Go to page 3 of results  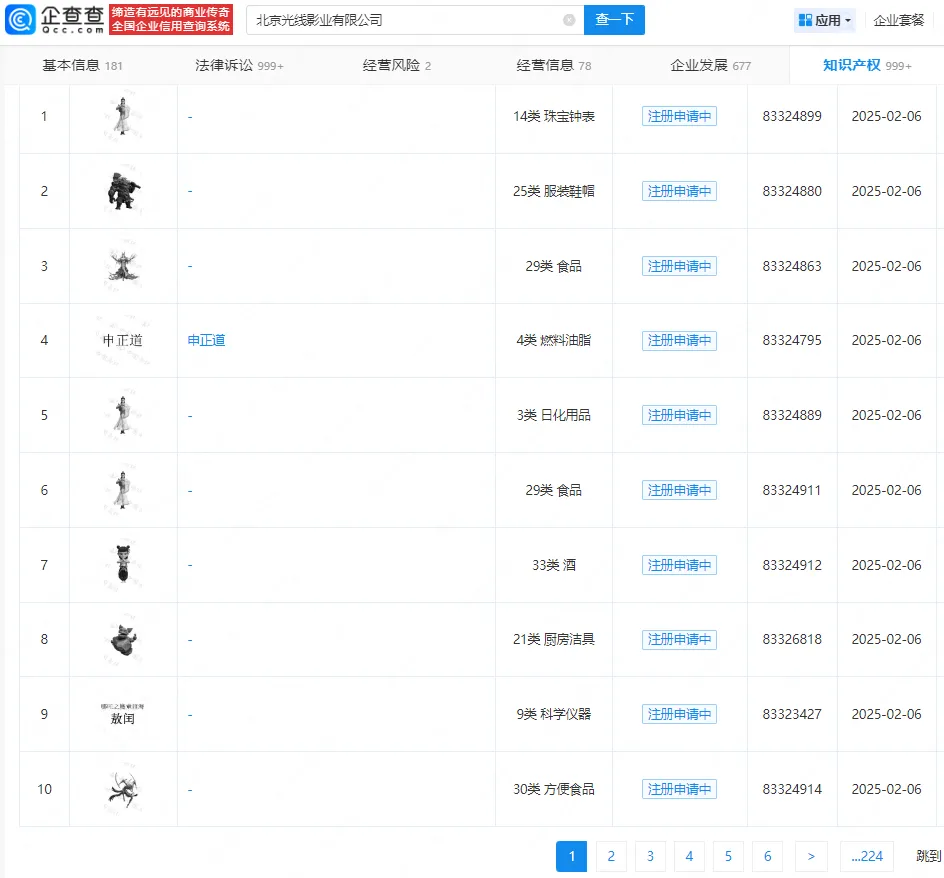click(x=650, y=856)
